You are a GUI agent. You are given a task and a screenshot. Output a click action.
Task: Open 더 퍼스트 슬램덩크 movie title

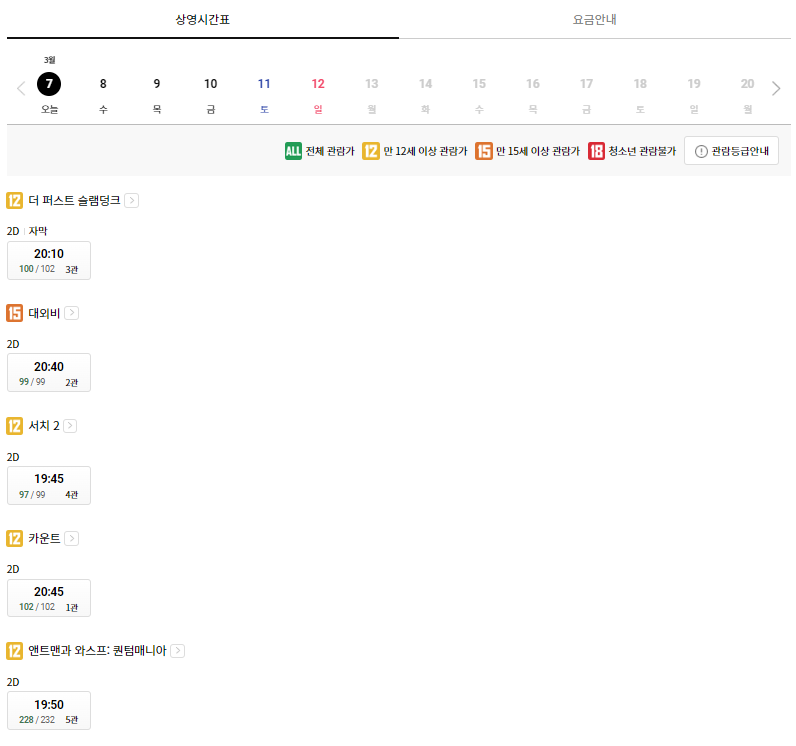74,200
